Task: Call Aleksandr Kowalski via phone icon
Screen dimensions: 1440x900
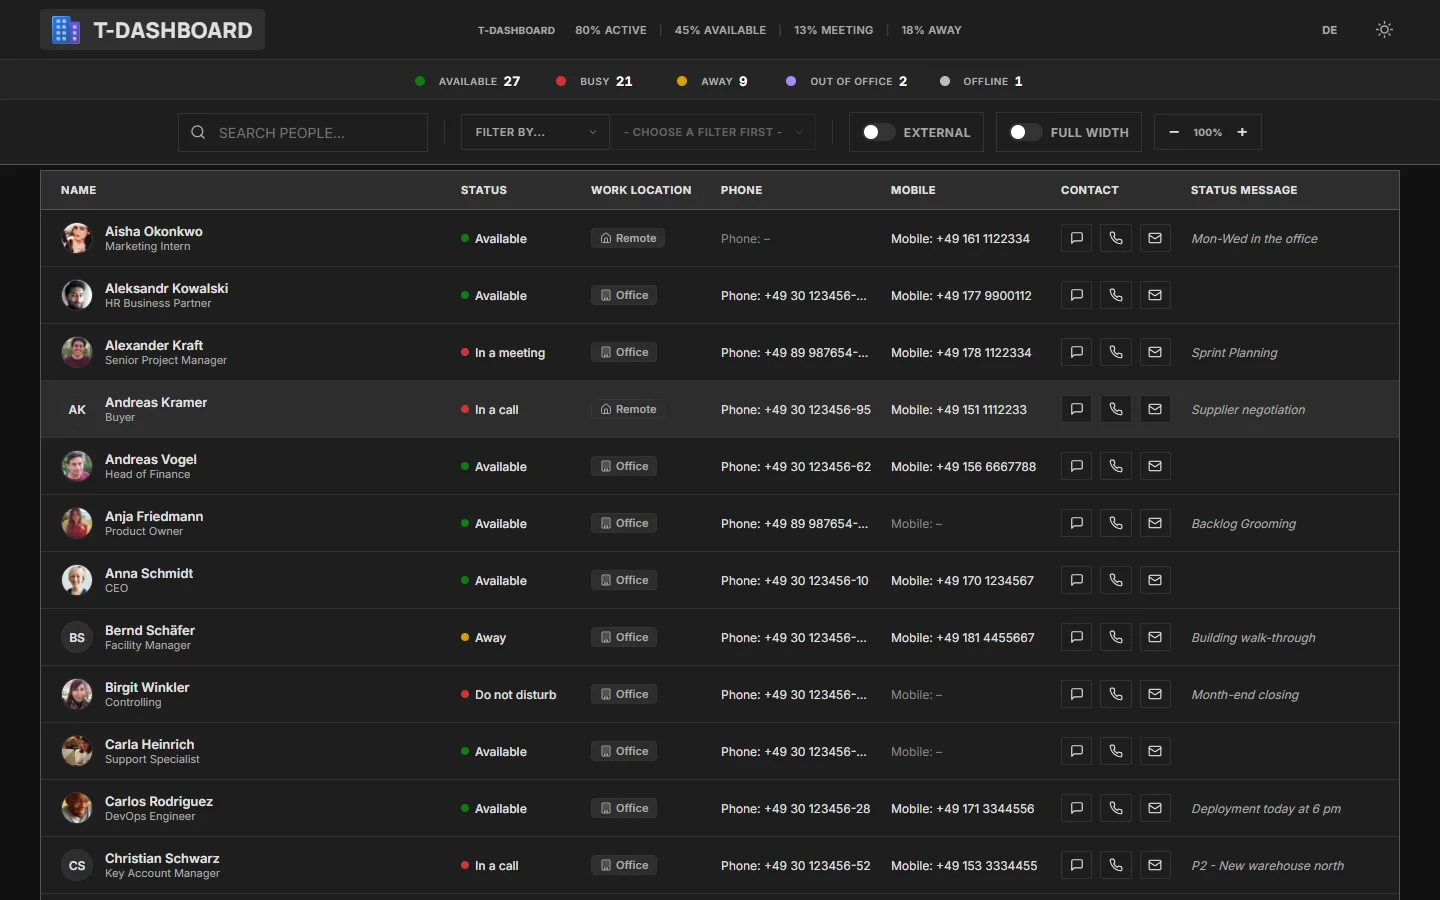Action: (1116, 295)
